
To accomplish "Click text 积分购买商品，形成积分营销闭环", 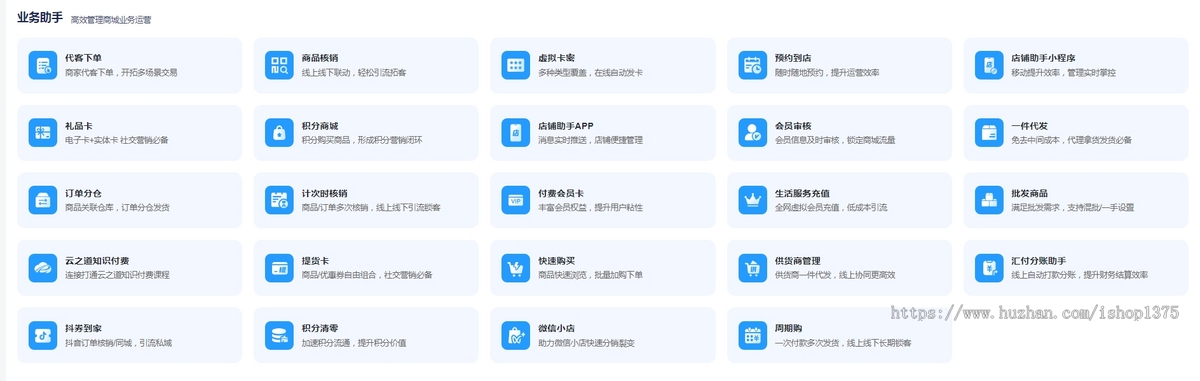I will 362,140.
